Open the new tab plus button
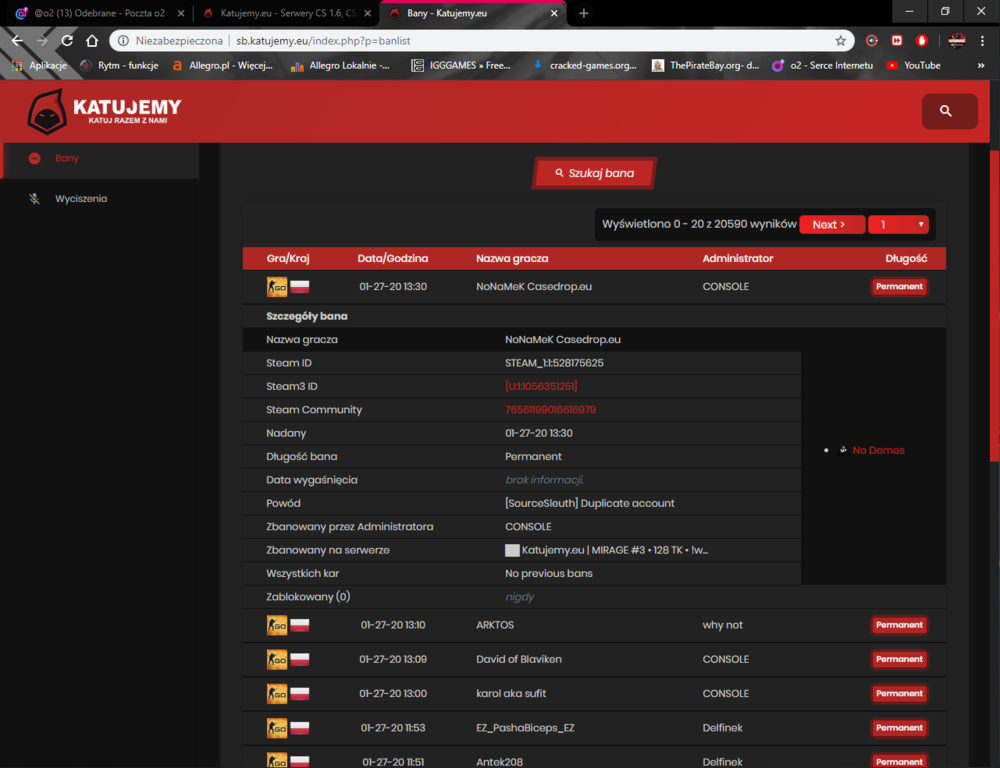The image size is (1000, 768). click(584, 13)
